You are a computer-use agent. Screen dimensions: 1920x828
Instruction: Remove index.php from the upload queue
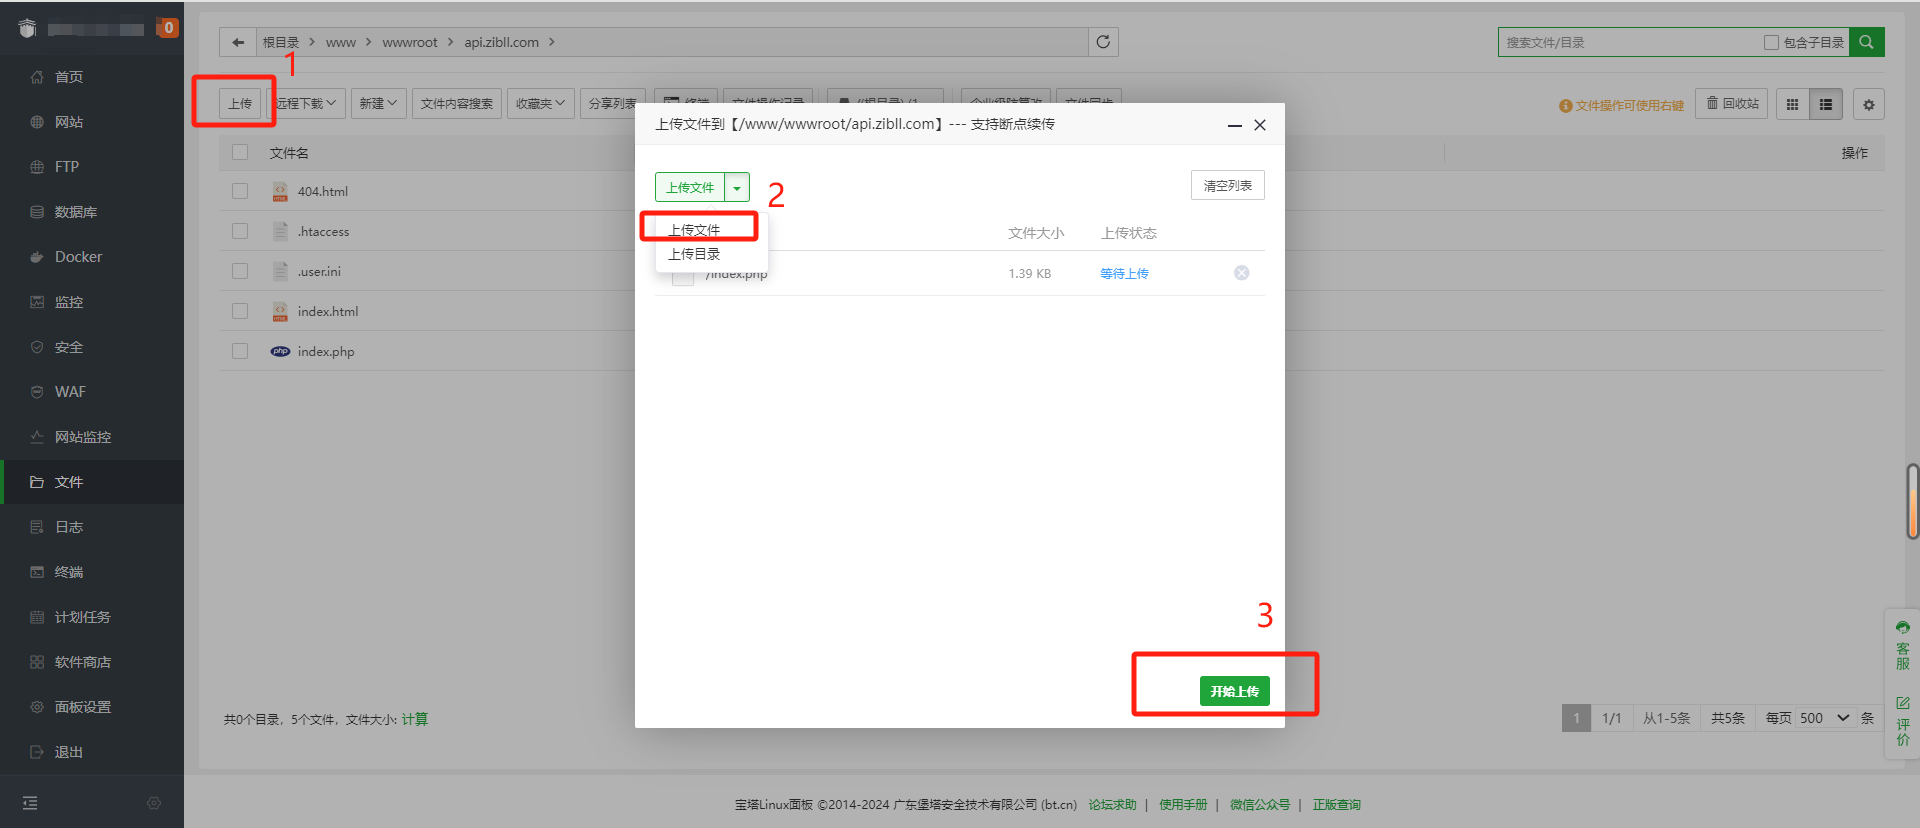coord(1241,273)
